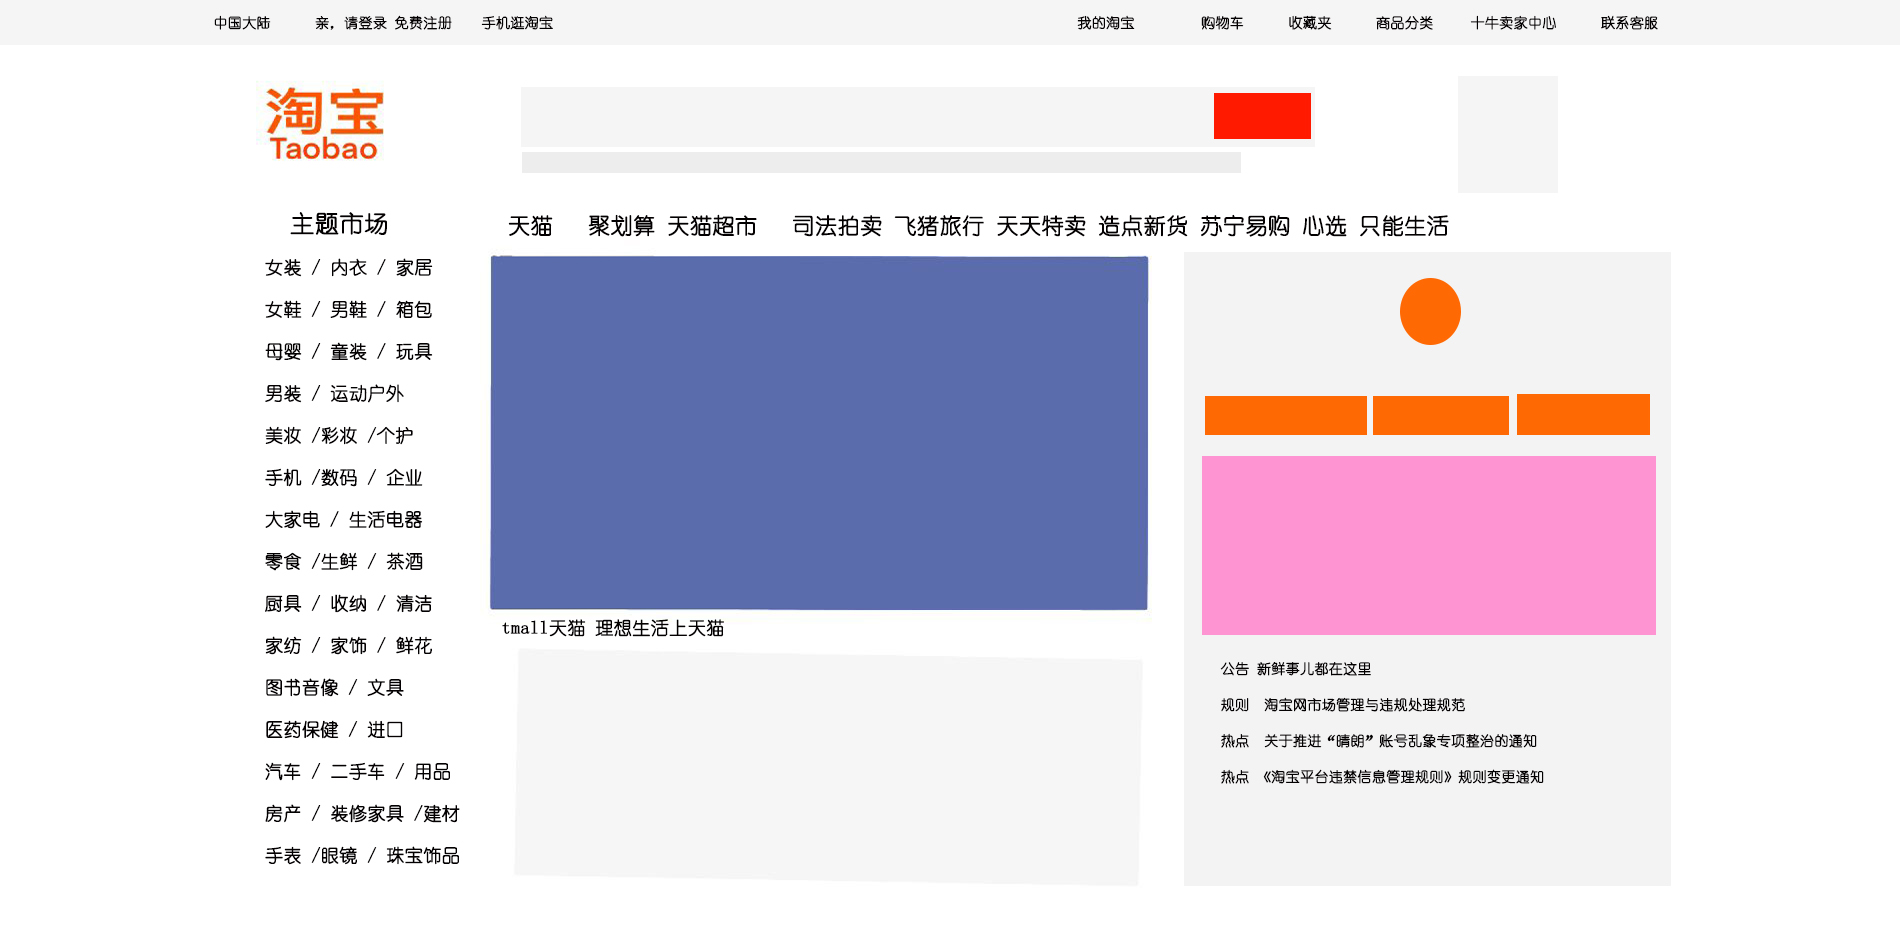Open the 造点新货 navigation item

click(1143, 226)
